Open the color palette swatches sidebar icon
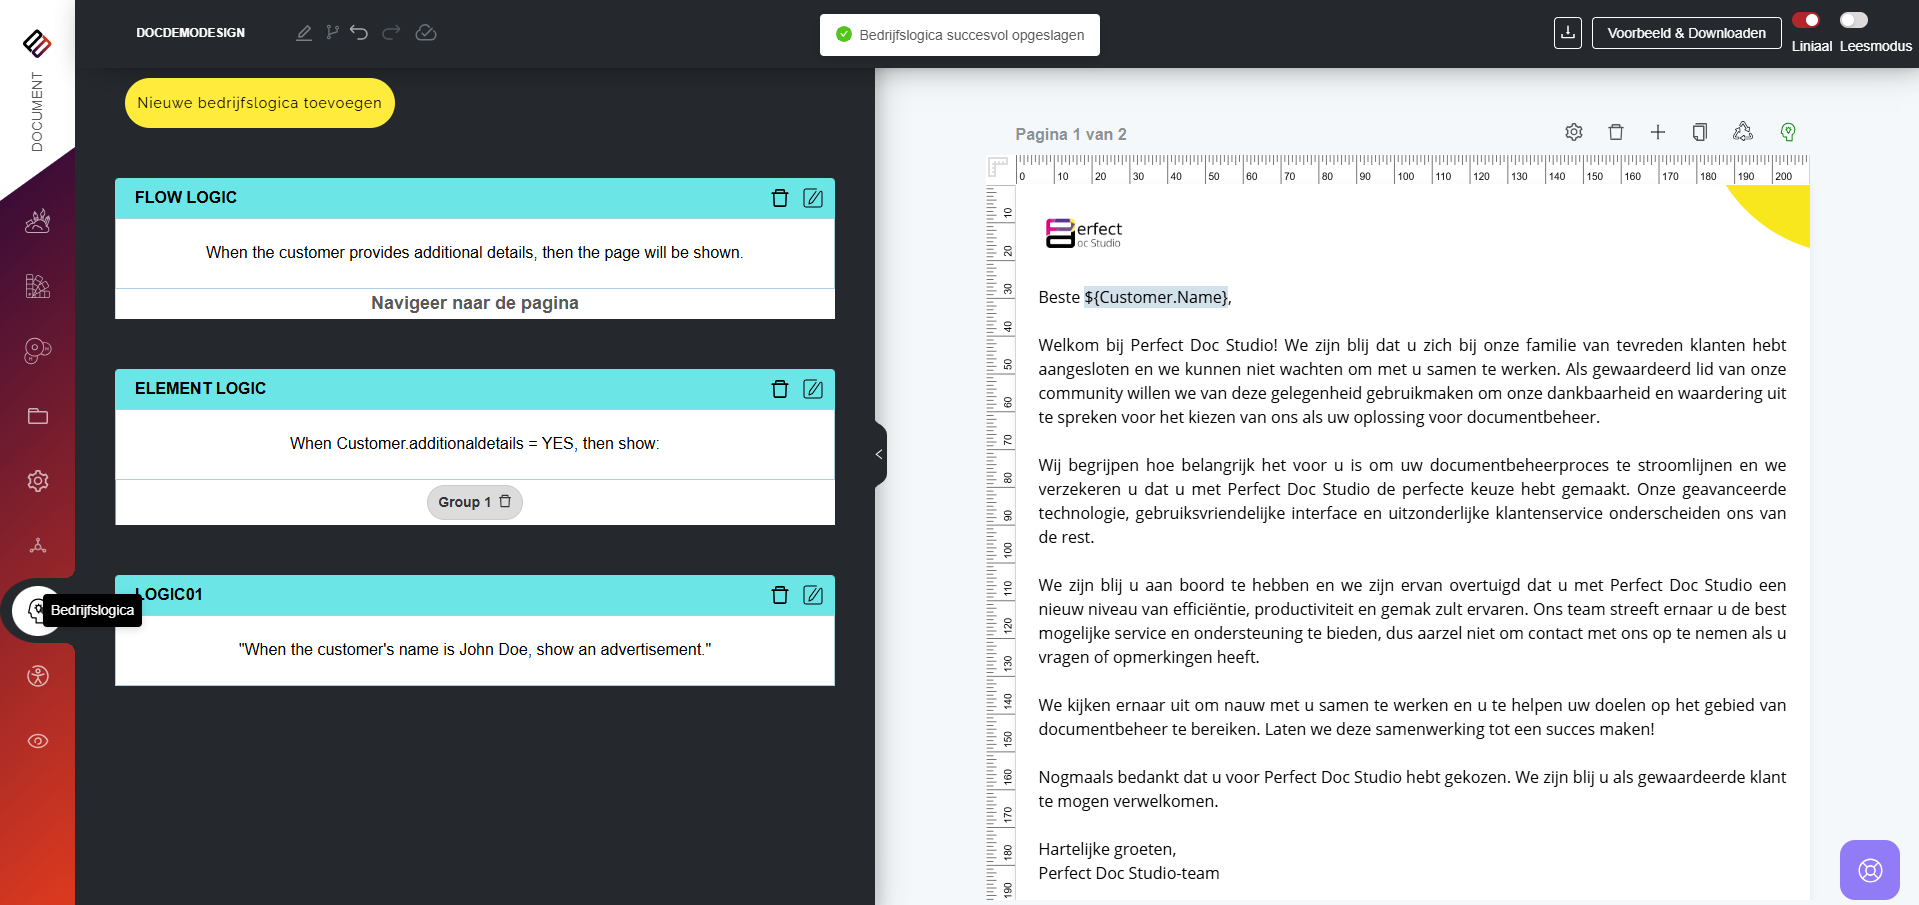1919x905 pixels. (38, 351)
